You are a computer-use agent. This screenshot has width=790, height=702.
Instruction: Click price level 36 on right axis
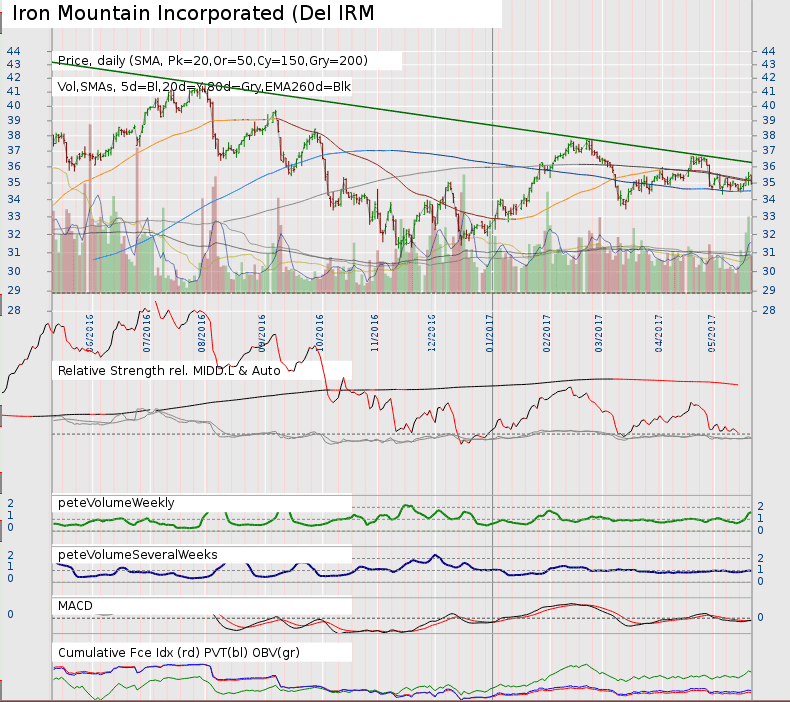(x=768, y=166)
